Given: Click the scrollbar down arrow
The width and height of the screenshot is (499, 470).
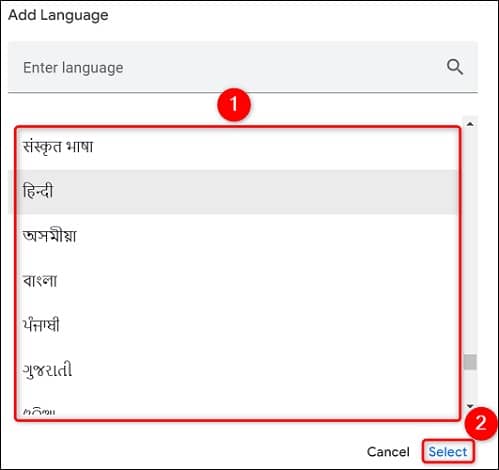Looking at the screenshot, I should click(x=470, y=406).
